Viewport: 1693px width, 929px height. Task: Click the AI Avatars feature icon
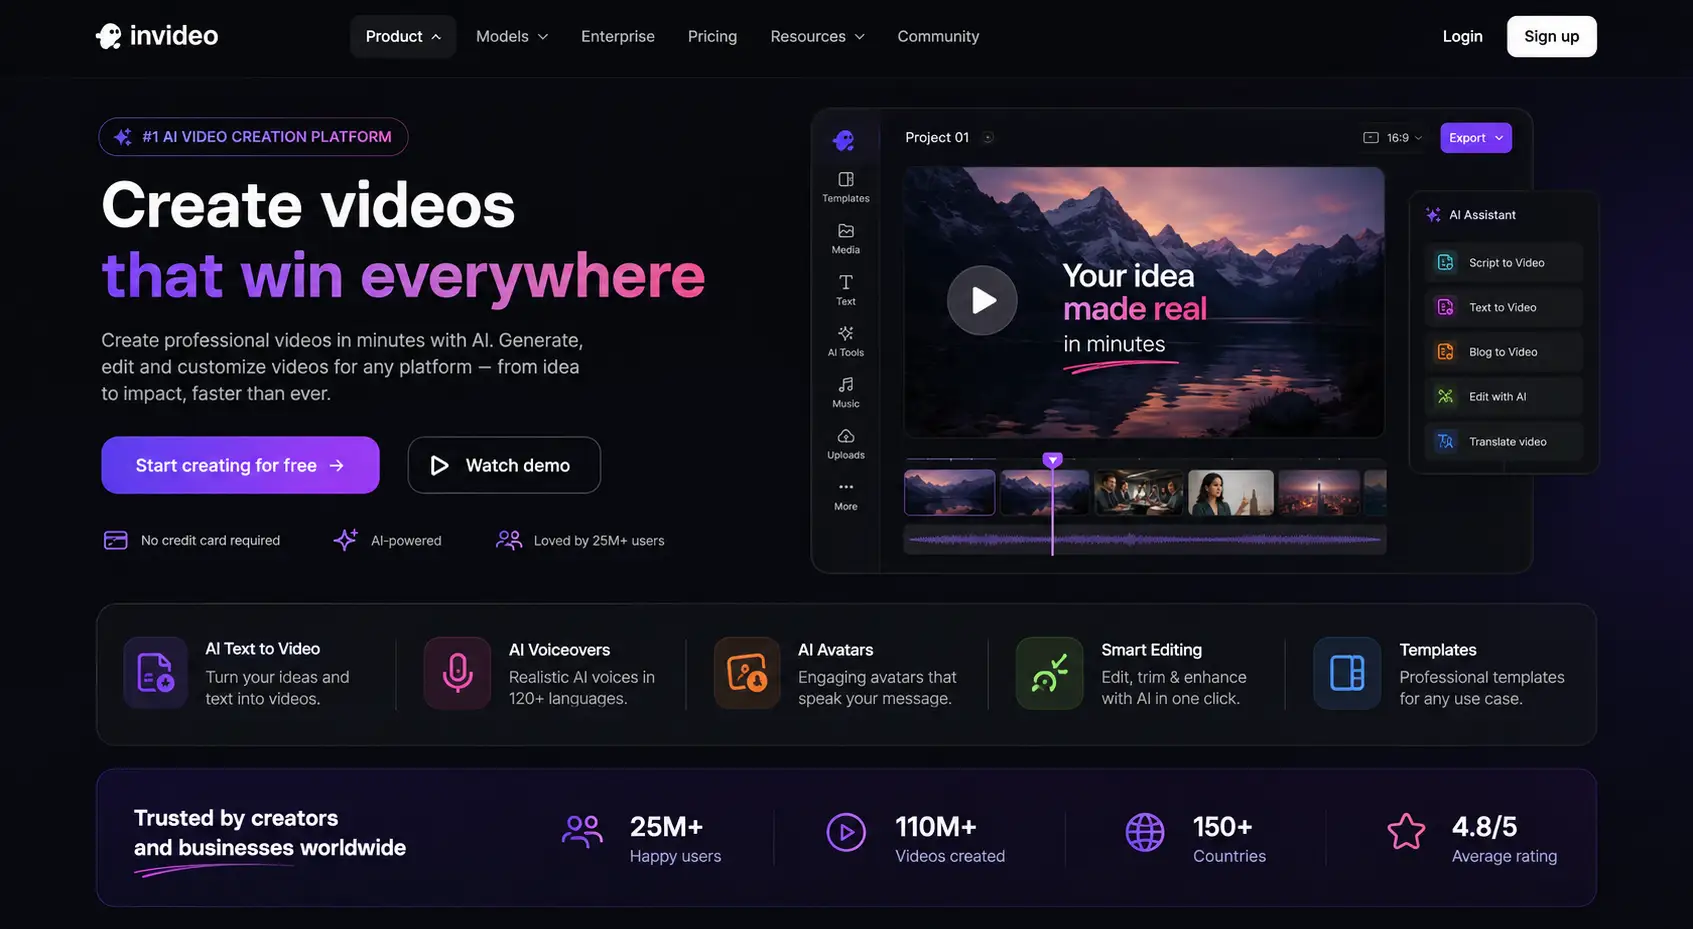[x=747, y=673]
